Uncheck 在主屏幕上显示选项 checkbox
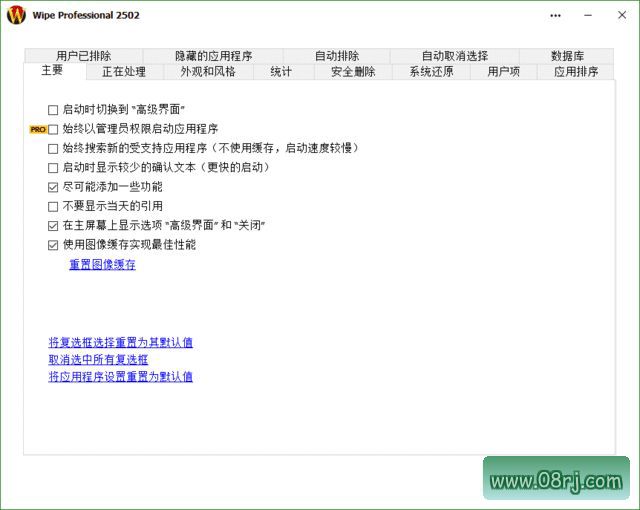Viewport: 640px width, 510px height. pos(53,226)
